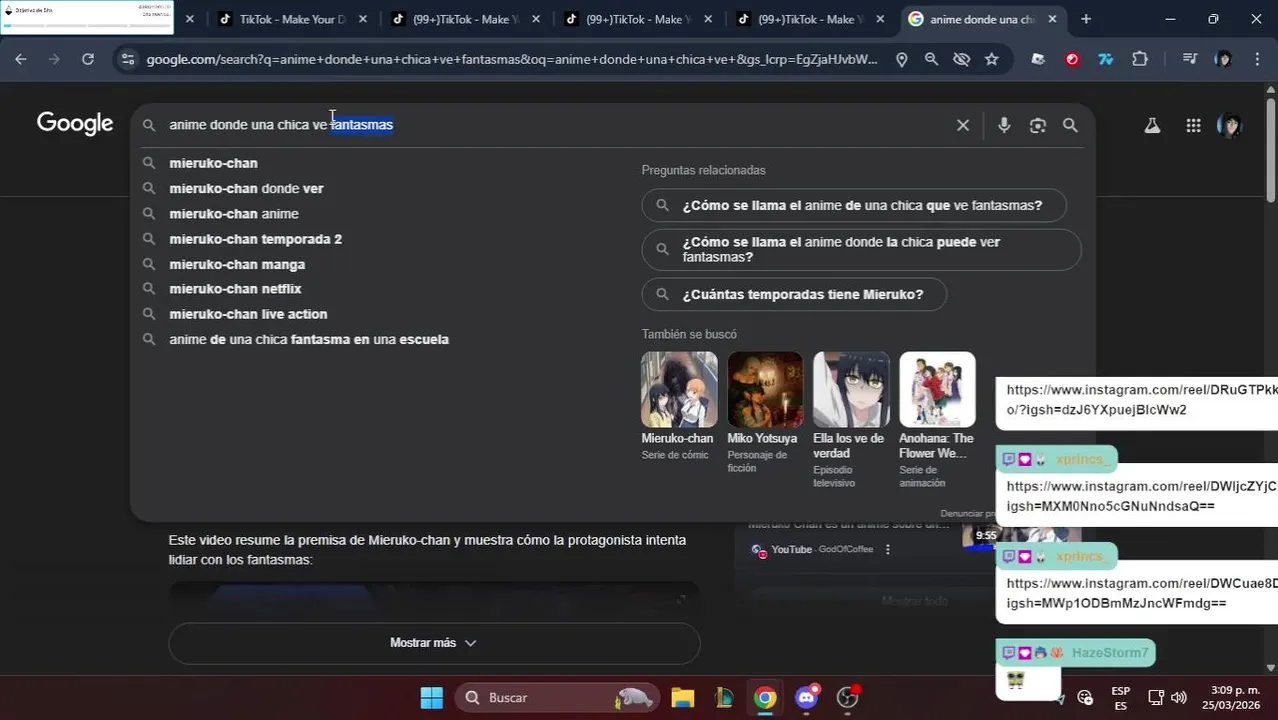Open File Explorer from the taskbar
1278x720 pixels.
pos(682,697)
